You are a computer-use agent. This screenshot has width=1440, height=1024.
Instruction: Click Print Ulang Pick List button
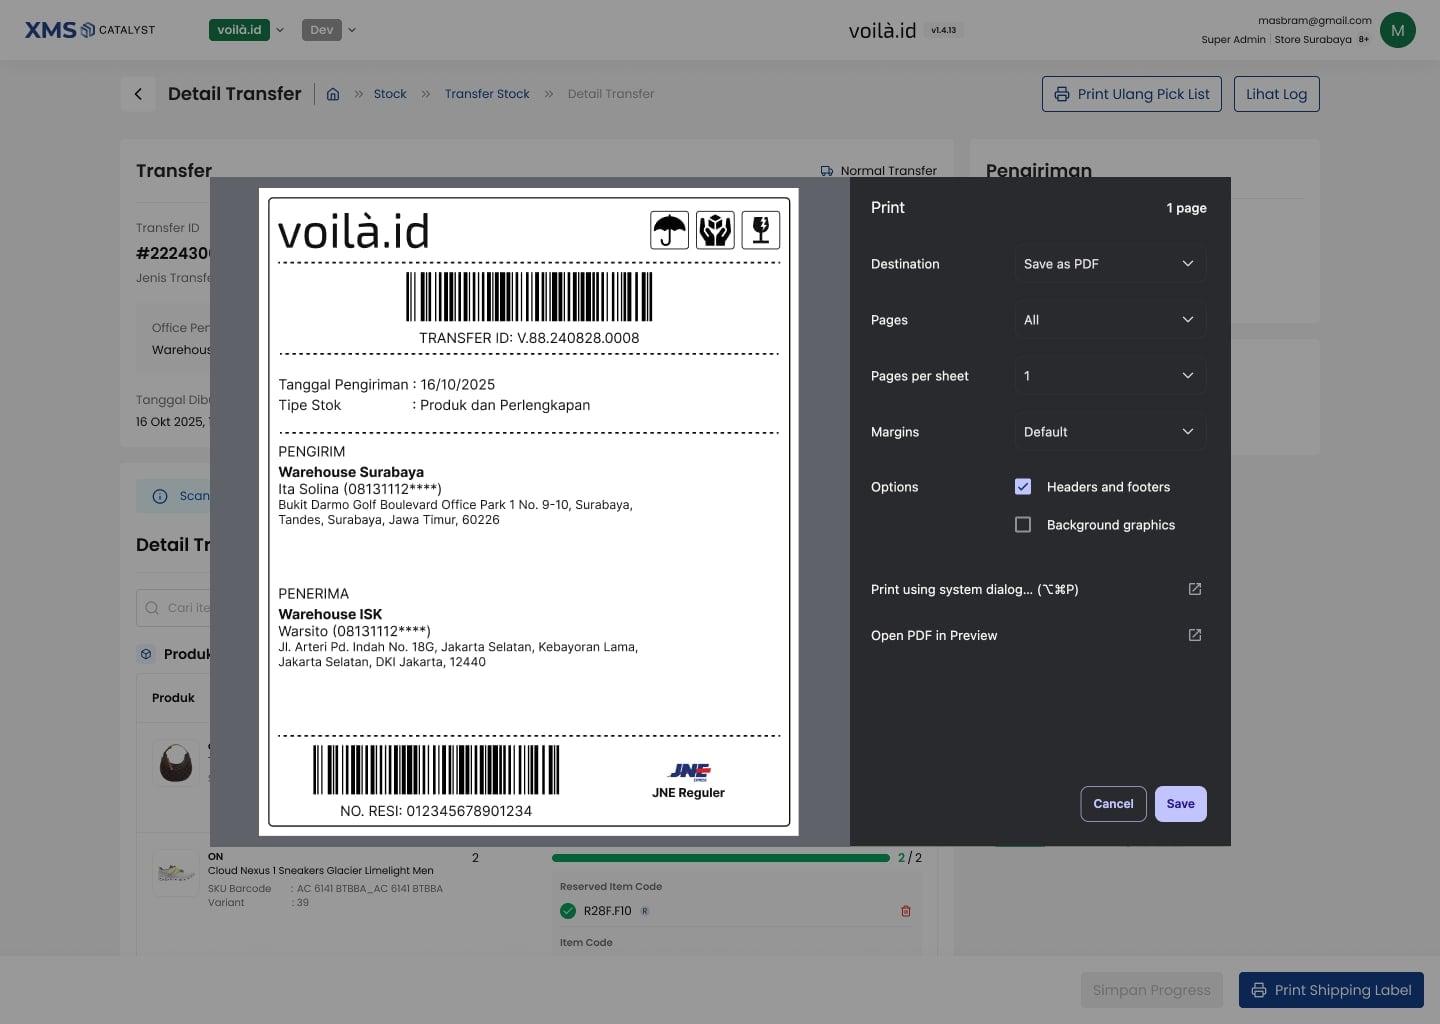pyautogui.click(x=1131, y=94)
